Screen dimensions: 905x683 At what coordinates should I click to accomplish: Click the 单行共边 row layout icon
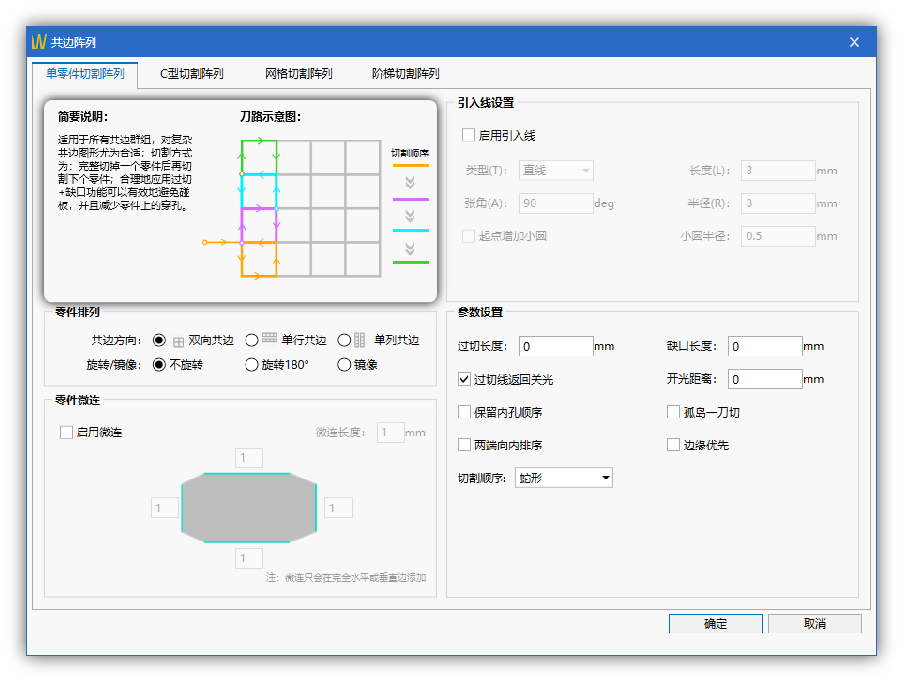tap(269, 339)
